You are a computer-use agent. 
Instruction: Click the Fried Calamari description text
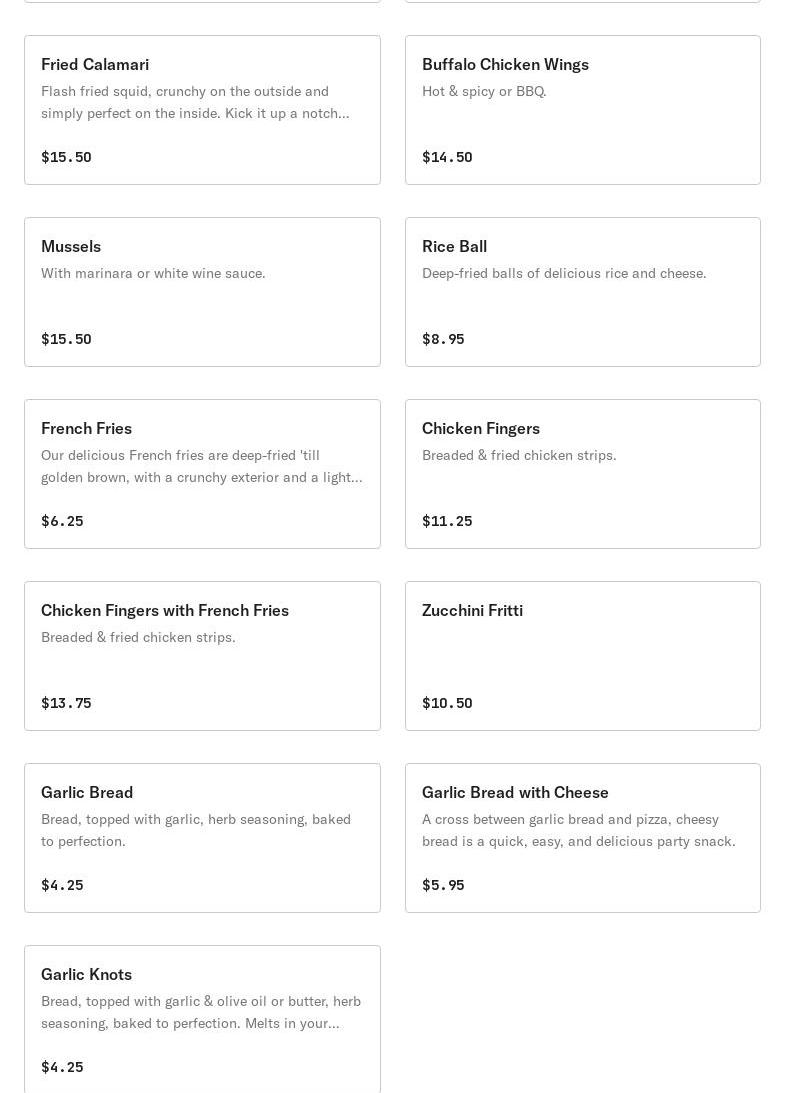point(195,102)
